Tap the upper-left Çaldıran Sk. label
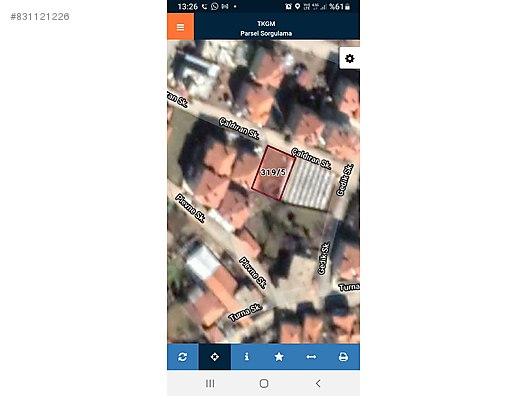This screenshot has width=528, height=396. pos(239,128)
